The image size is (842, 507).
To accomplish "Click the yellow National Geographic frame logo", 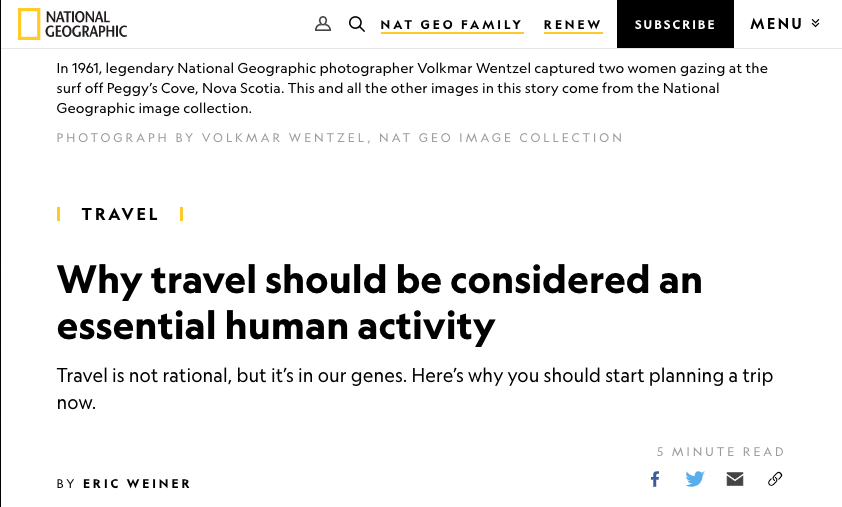I will point(29,24).
